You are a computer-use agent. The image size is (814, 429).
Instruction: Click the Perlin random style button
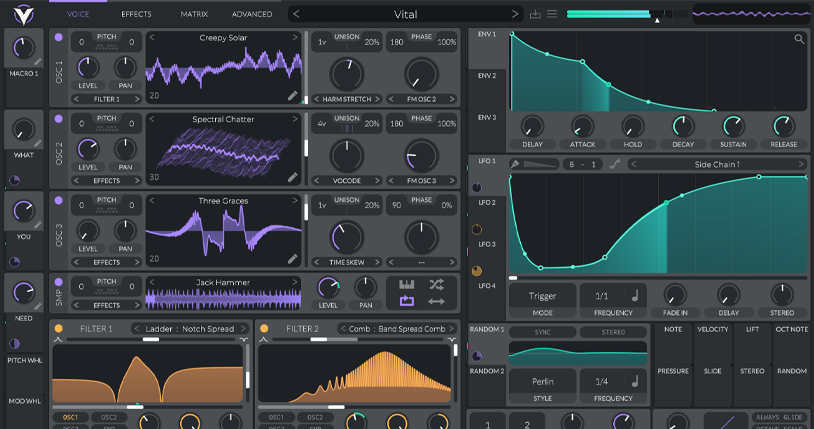tap(541, 382)
